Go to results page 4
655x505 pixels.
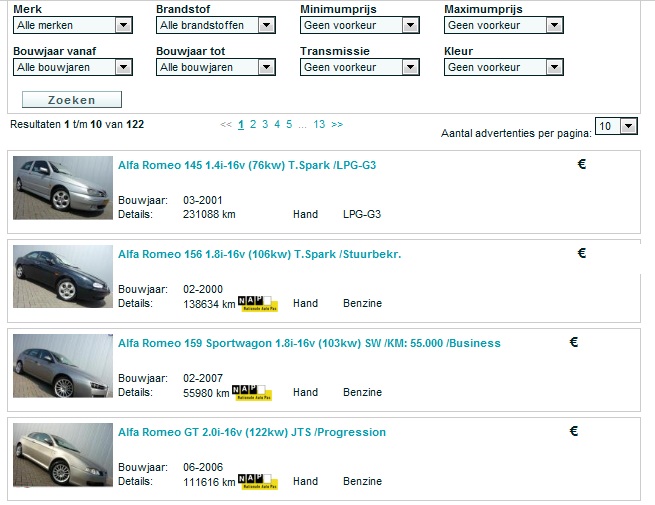(x=277, y=124)
